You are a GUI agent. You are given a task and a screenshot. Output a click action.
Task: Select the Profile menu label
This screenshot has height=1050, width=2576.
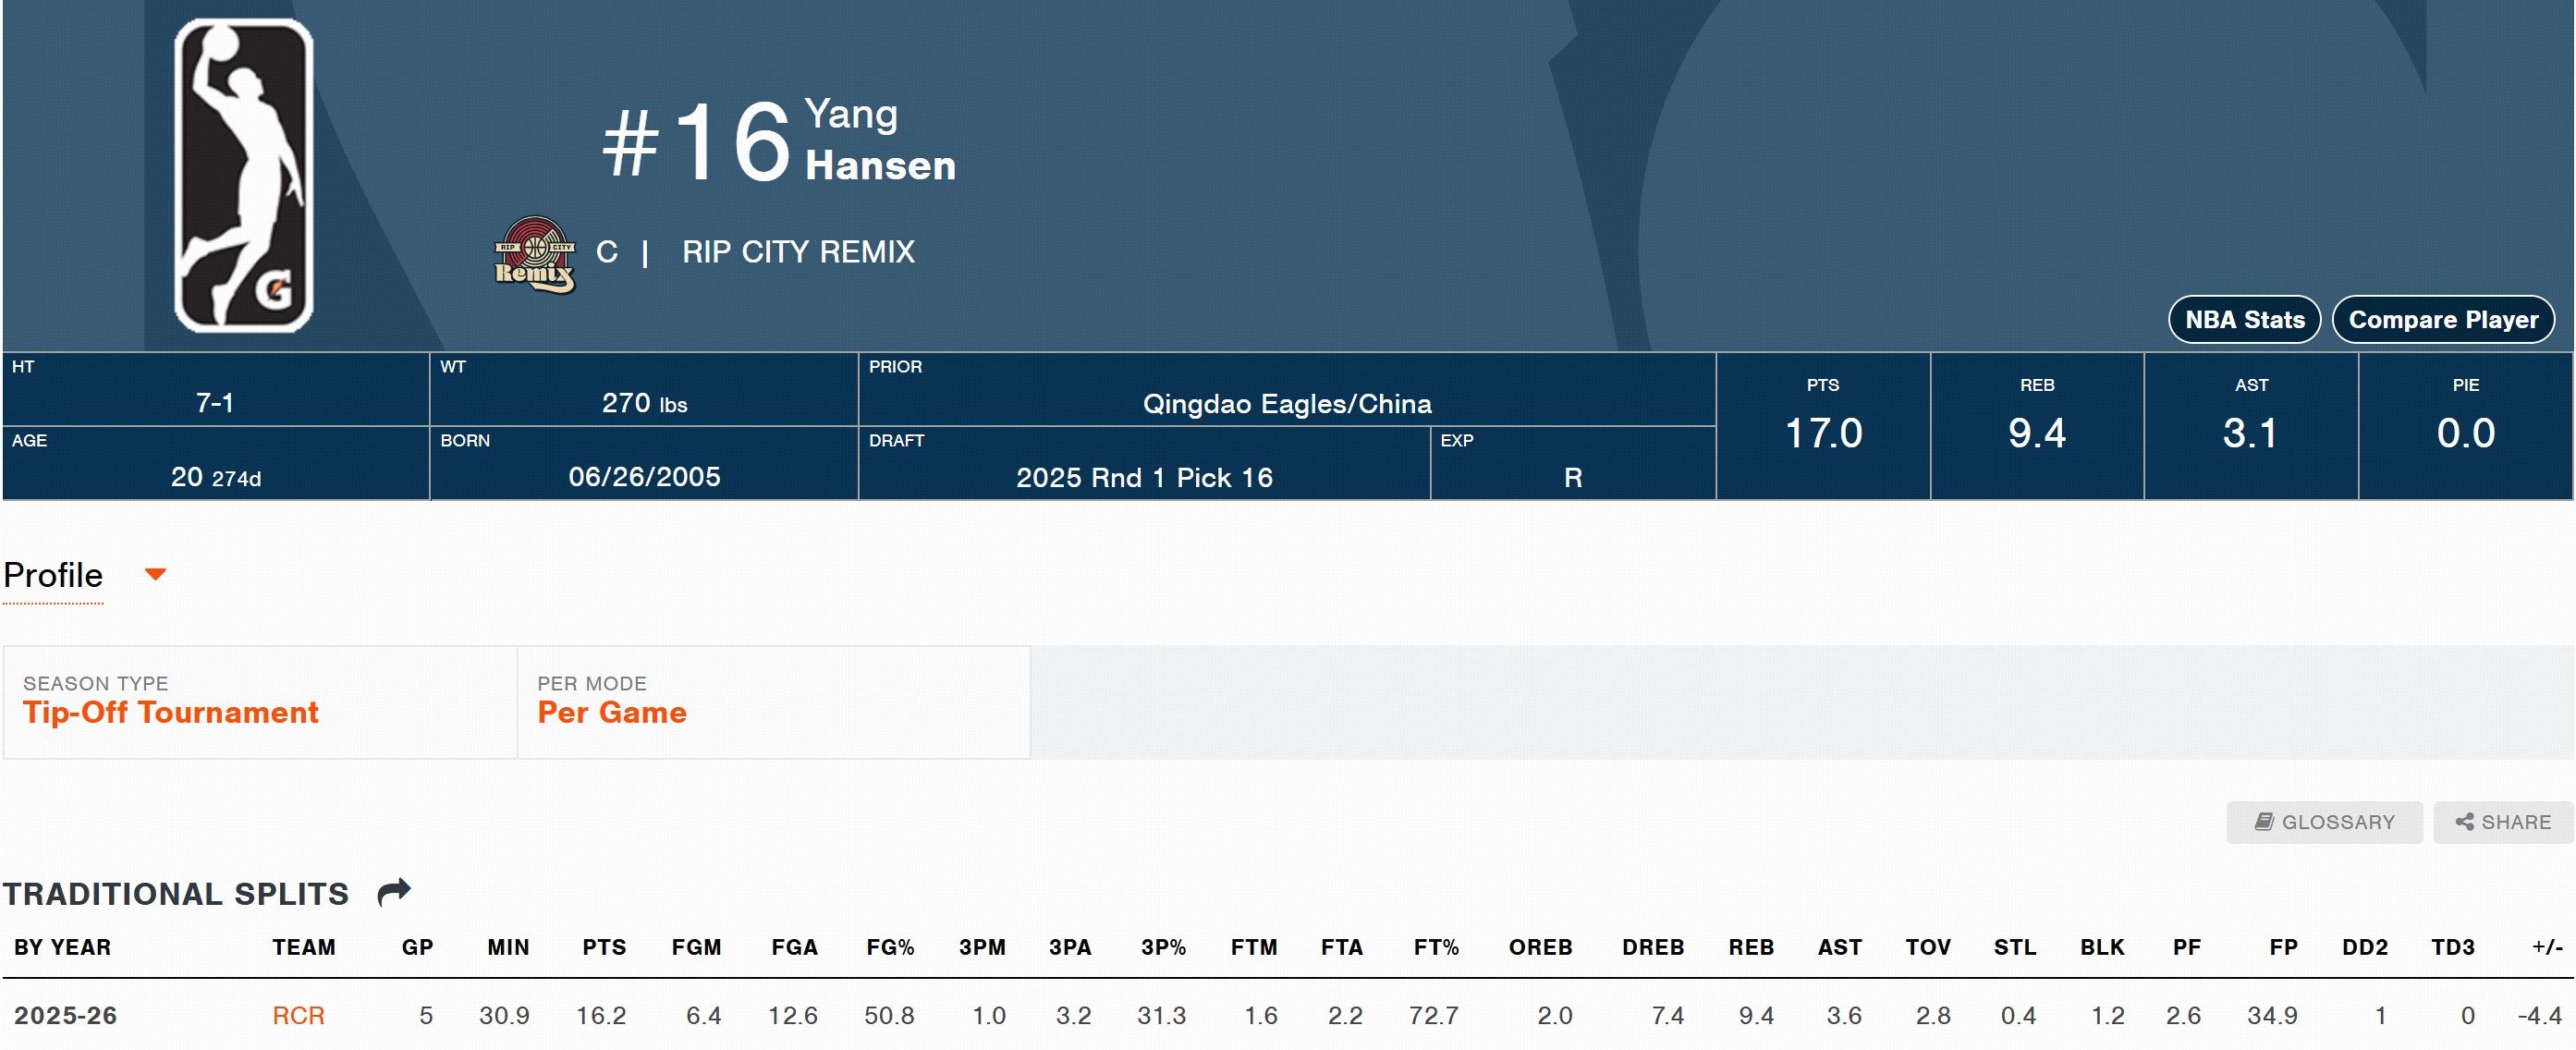point(53,575)
